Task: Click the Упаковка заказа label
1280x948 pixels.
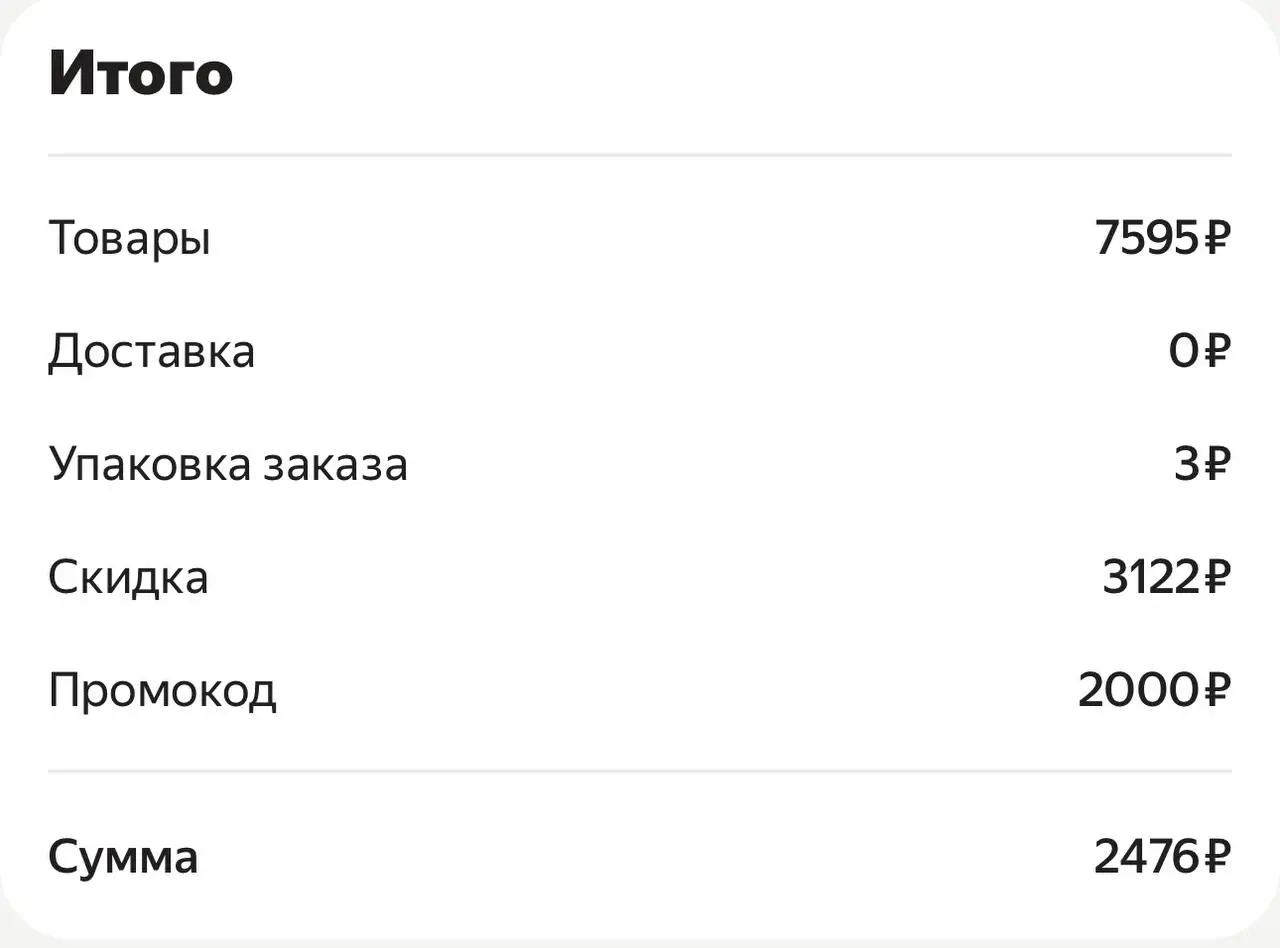Action: (228, 465)
